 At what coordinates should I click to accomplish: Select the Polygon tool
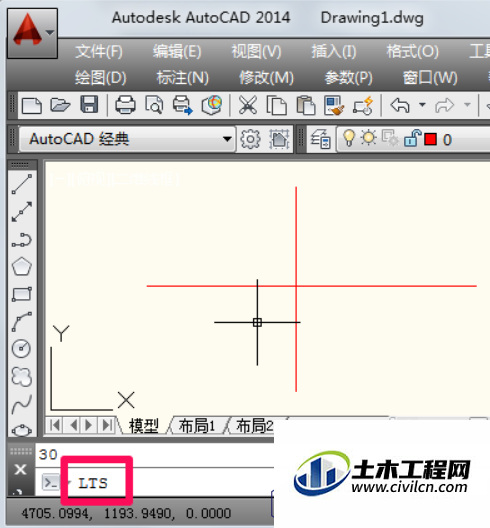(x=22, y=267)
